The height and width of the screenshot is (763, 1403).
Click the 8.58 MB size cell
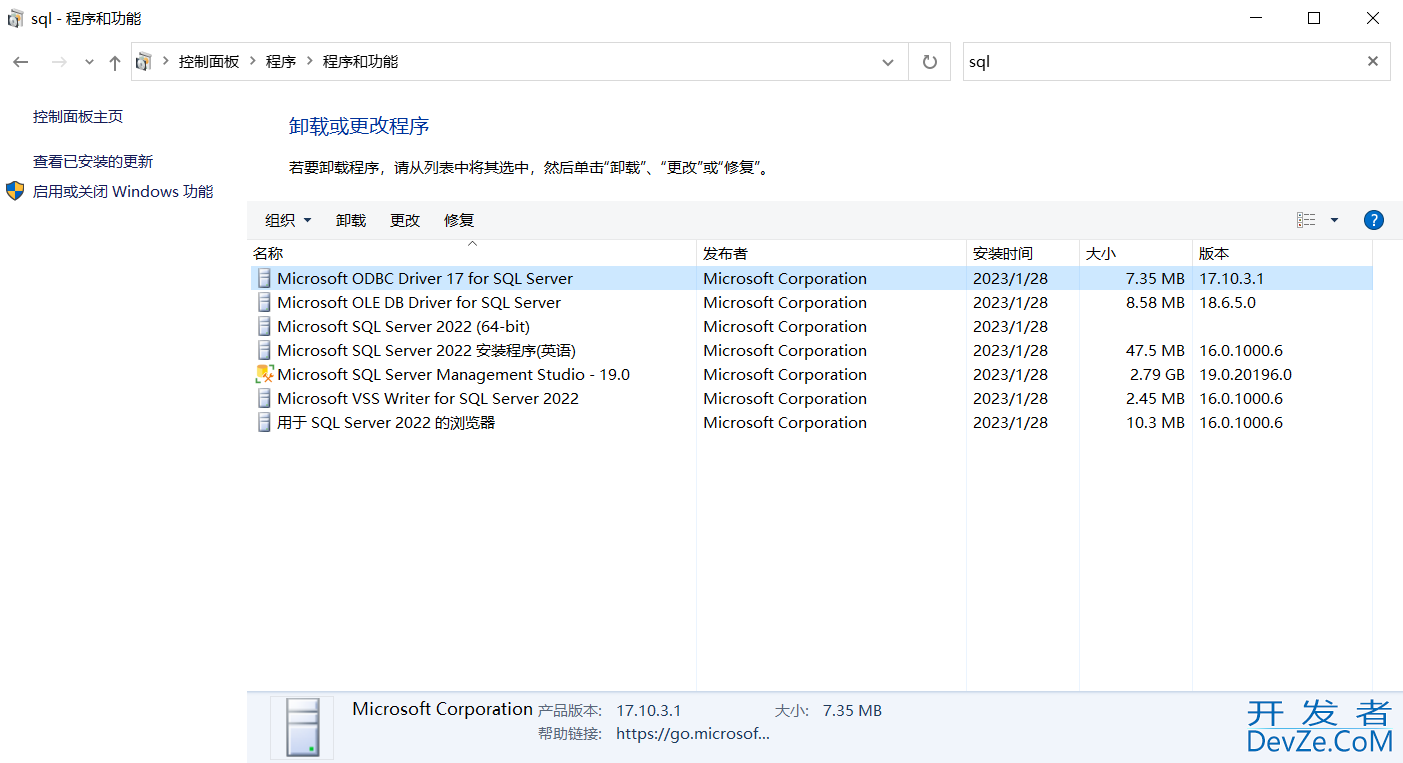[x=1155, y=303]
